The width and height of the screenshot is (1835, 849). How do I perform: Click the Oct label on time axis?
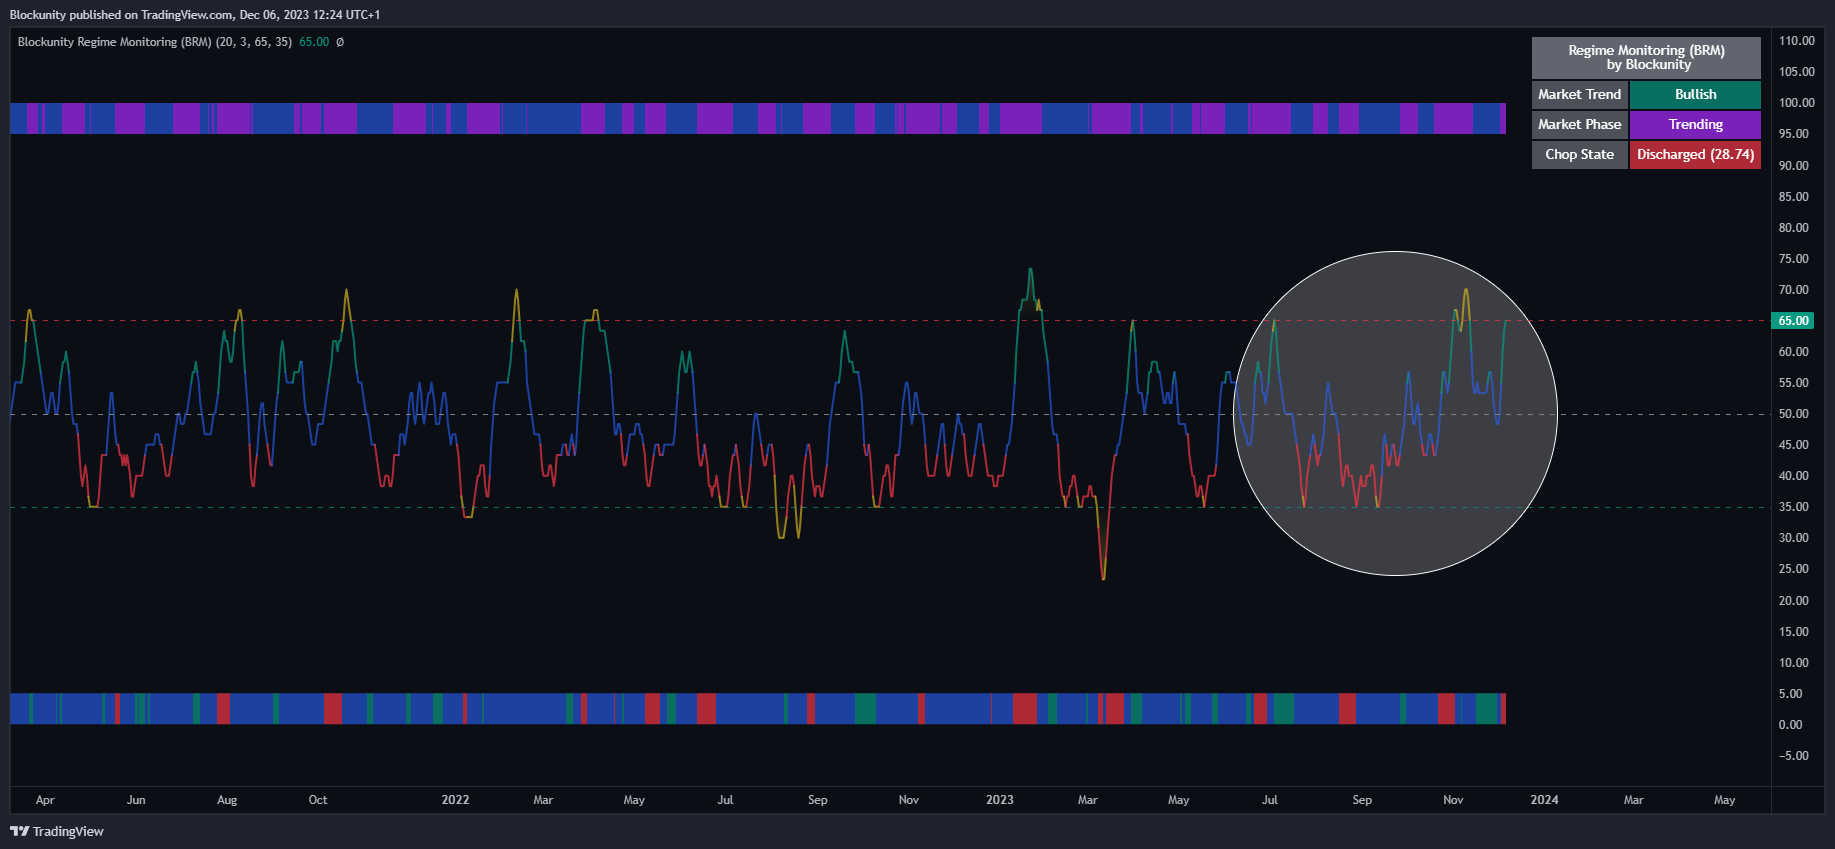tap(318, 800)
